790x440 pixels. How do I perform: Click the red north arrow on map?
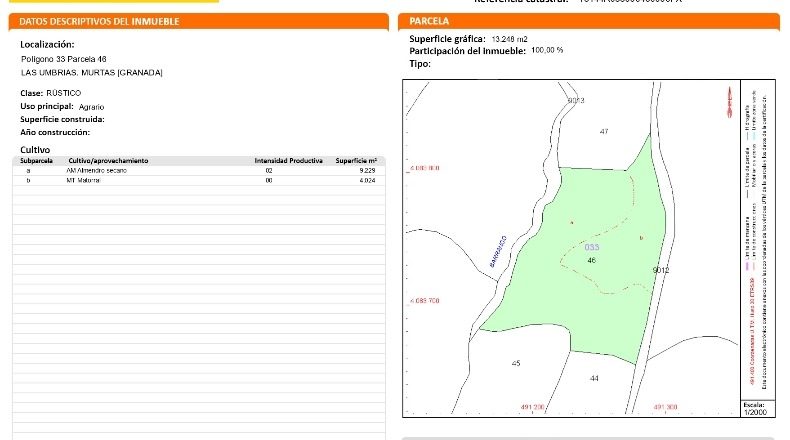click(x=729, y=102)
